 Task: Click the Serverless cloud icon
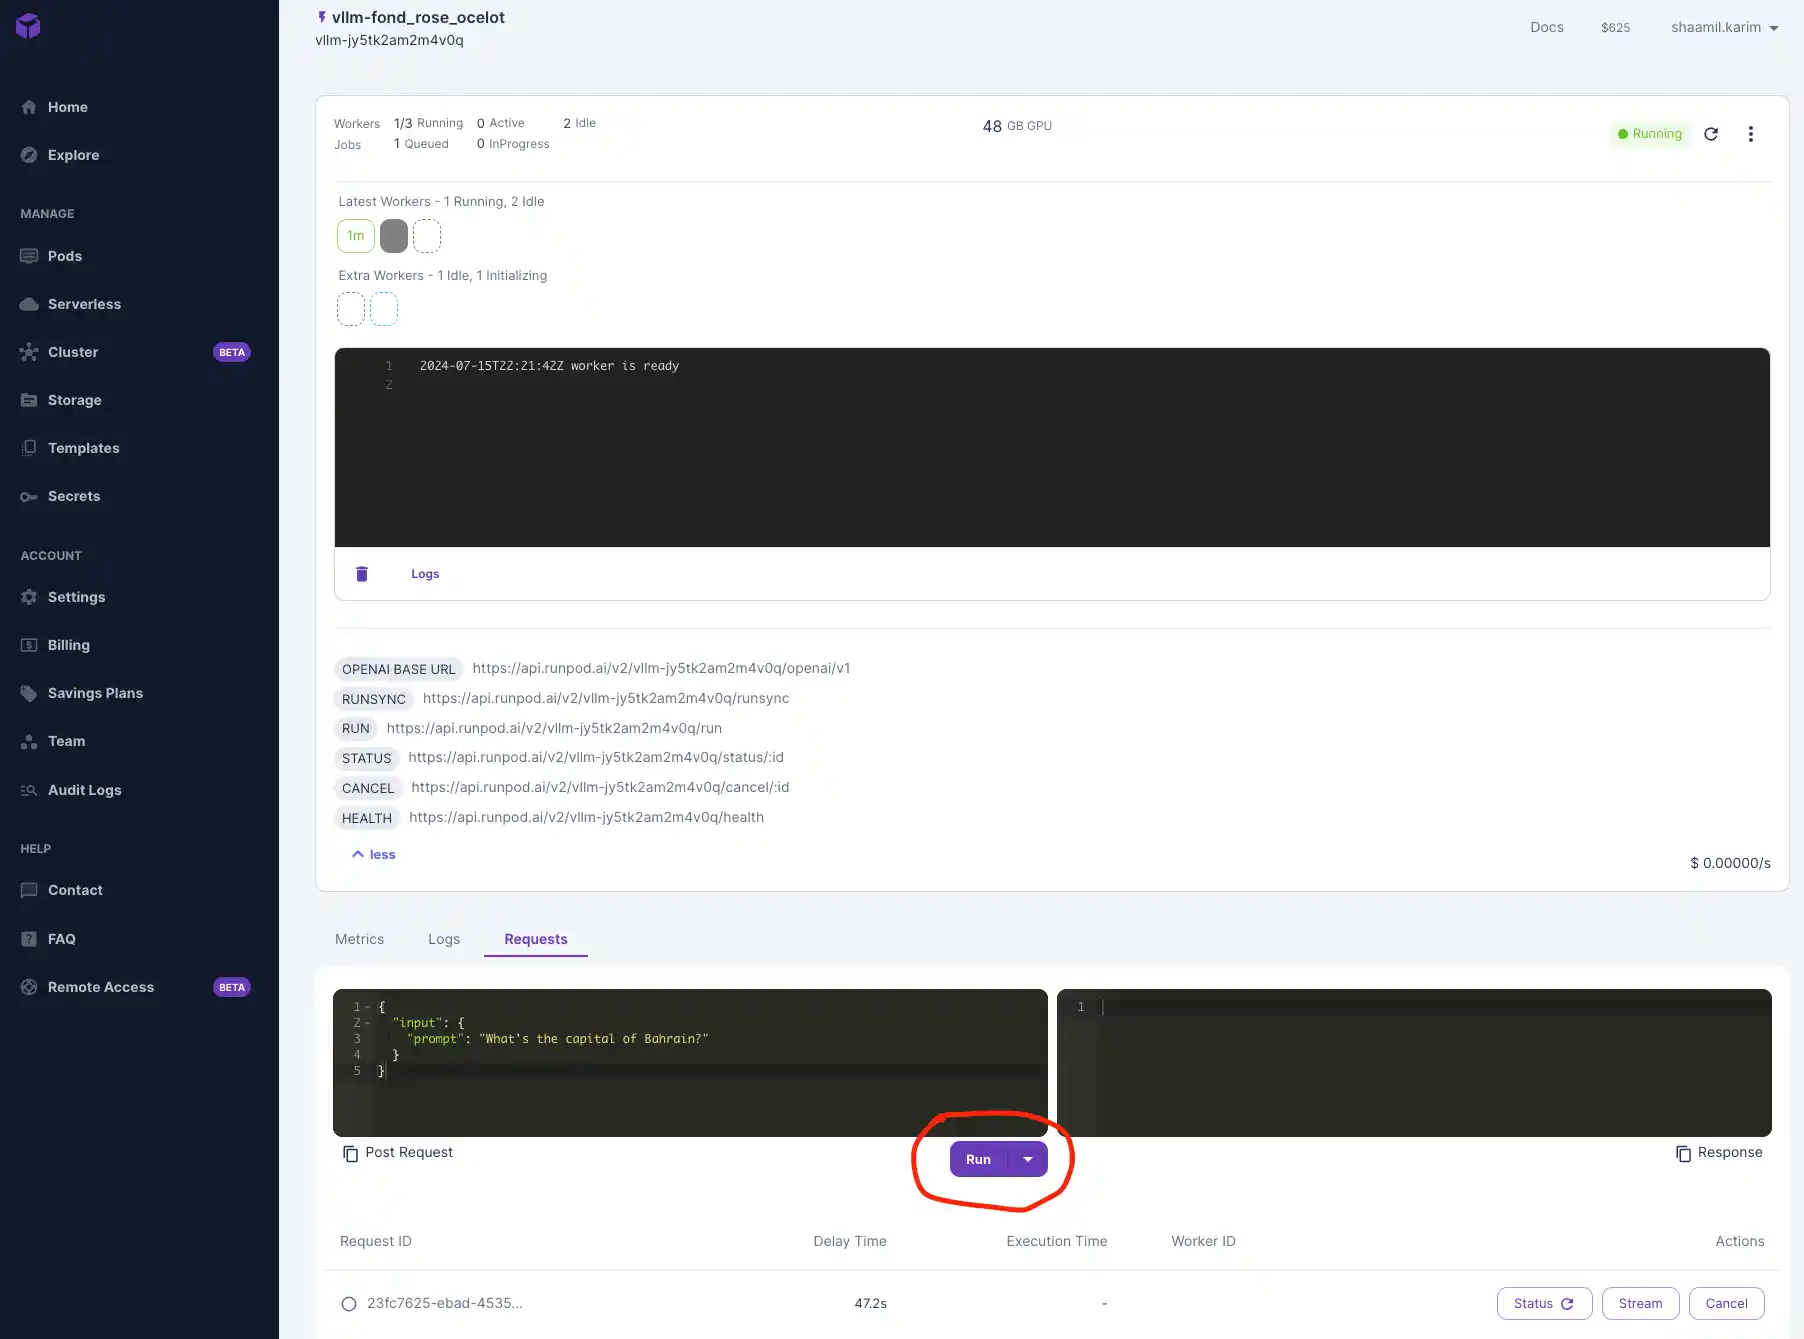[x=29, y=304]
